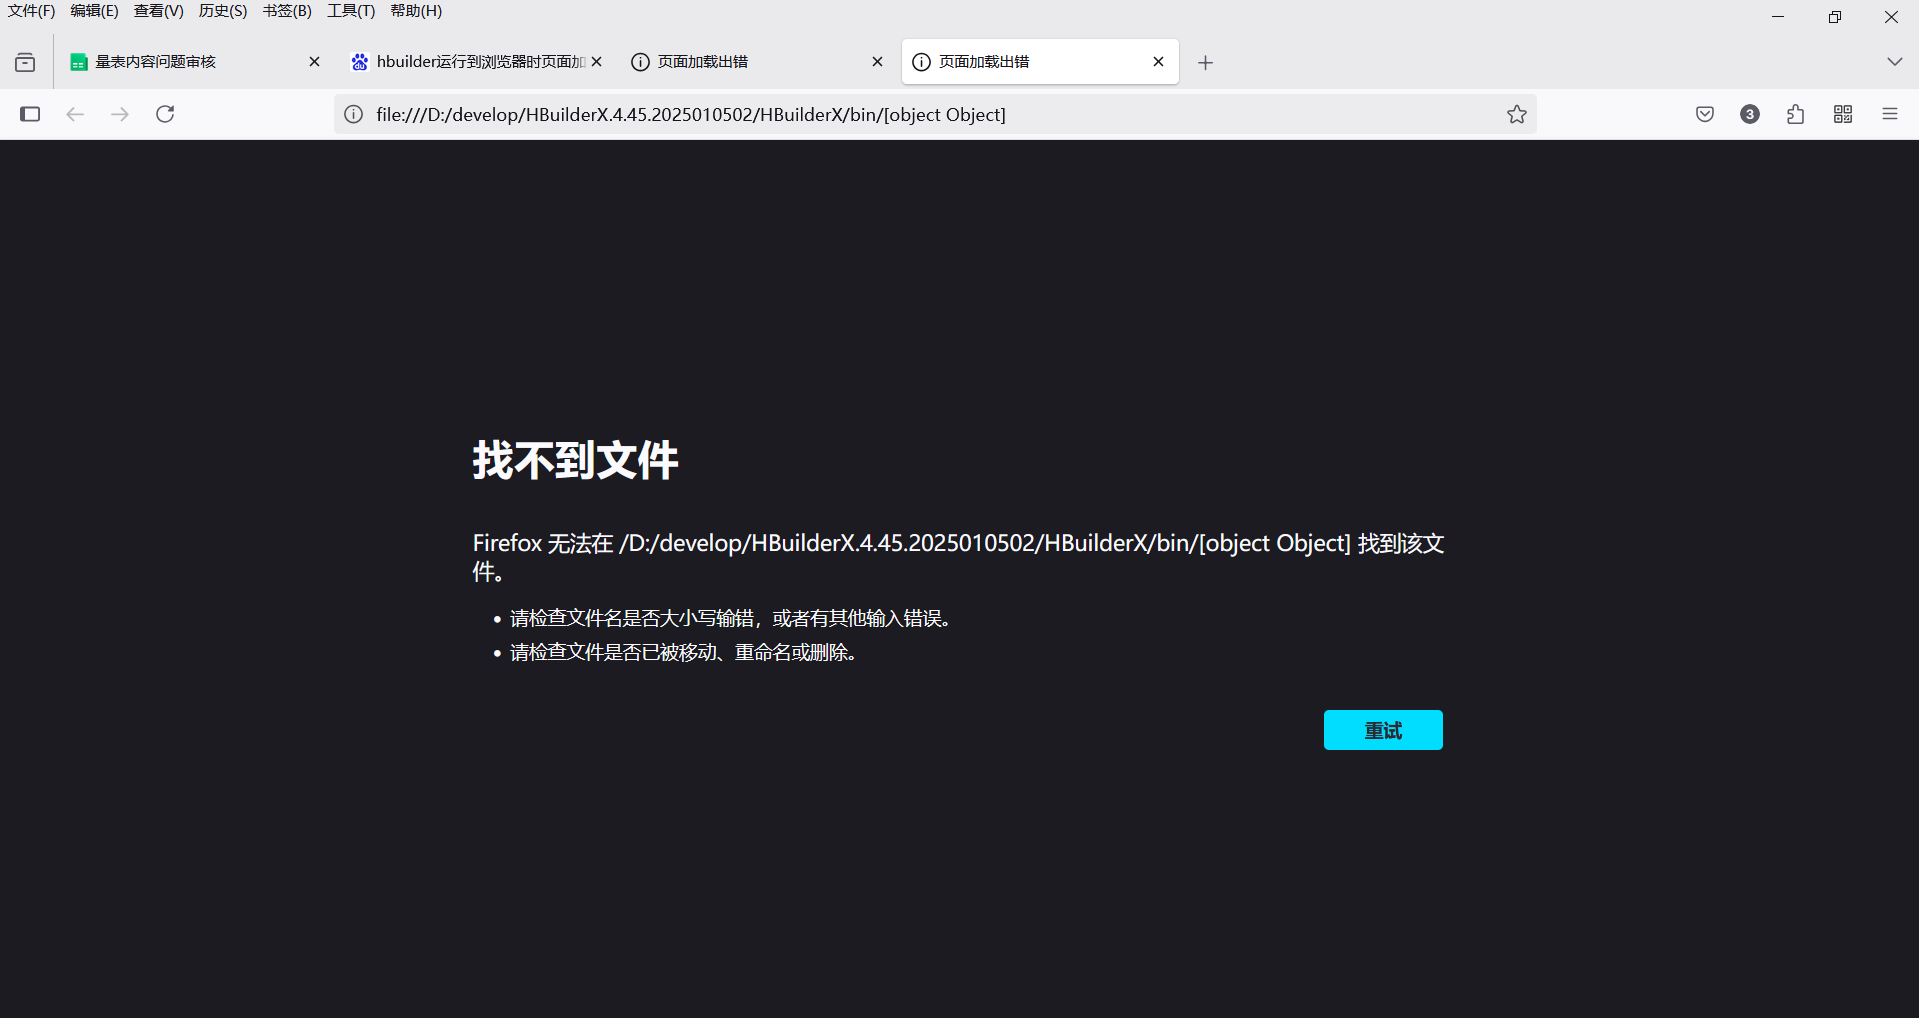1919x1018 pixels.
Task: Switch to the hbuilder运行到浏览器 tab
Action: tap(476, 62)
